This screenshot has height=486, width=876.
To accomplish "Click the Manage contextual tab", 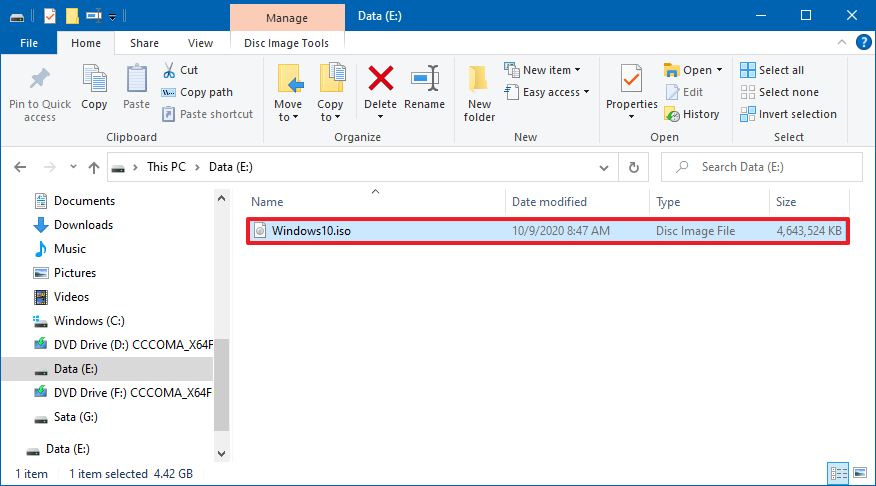I will click(x=287, y=17).
